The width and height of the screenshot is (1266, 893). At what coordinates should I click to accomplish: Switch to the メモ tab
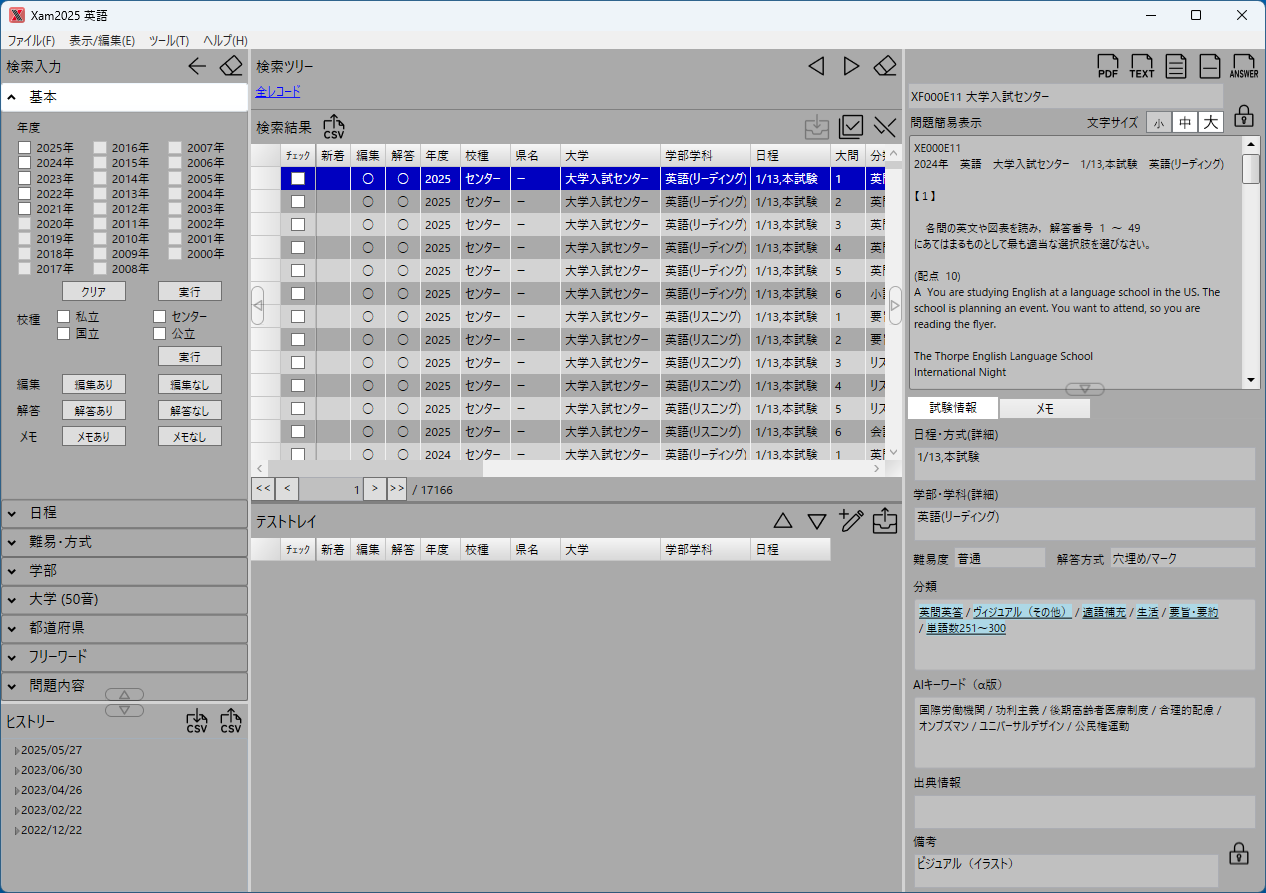coord(1045,408)
